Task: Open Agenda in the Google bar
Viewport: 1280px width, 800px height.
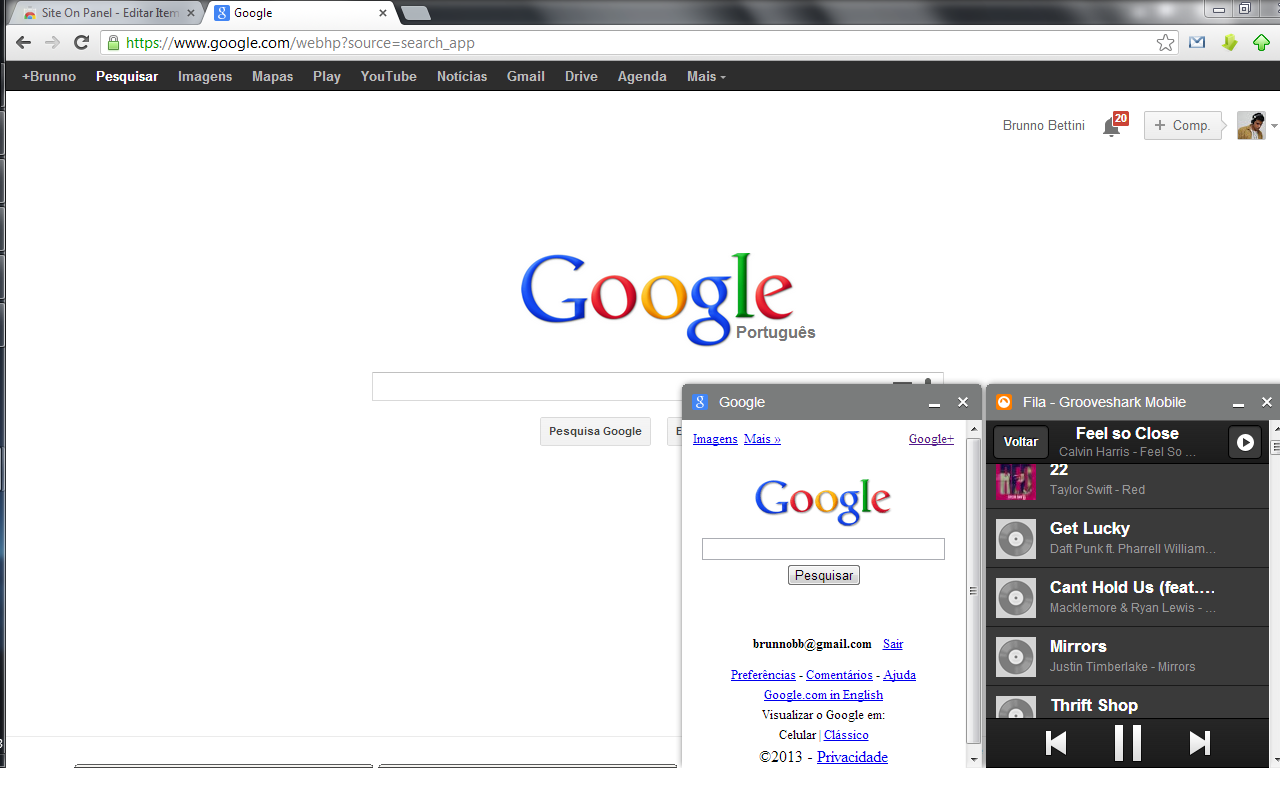Action: point(642,76)
